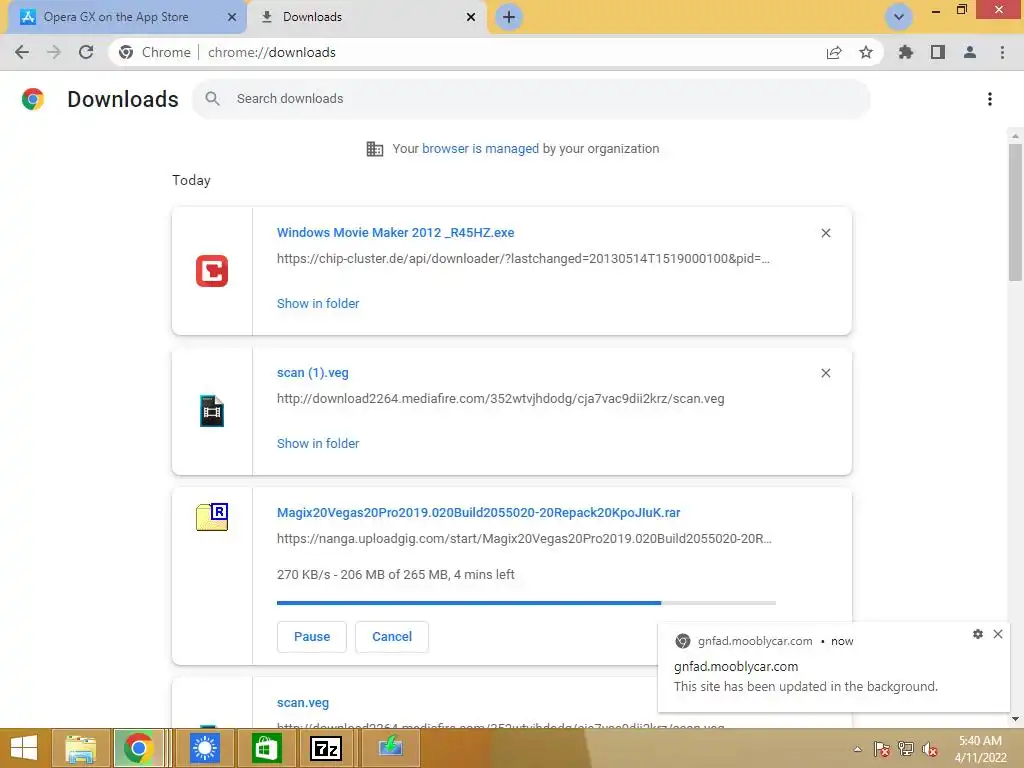Dismiss the gnfad.mooblycar.com notification
The height and width of the screenshot is (768, 1024).
tap(998, 634)
